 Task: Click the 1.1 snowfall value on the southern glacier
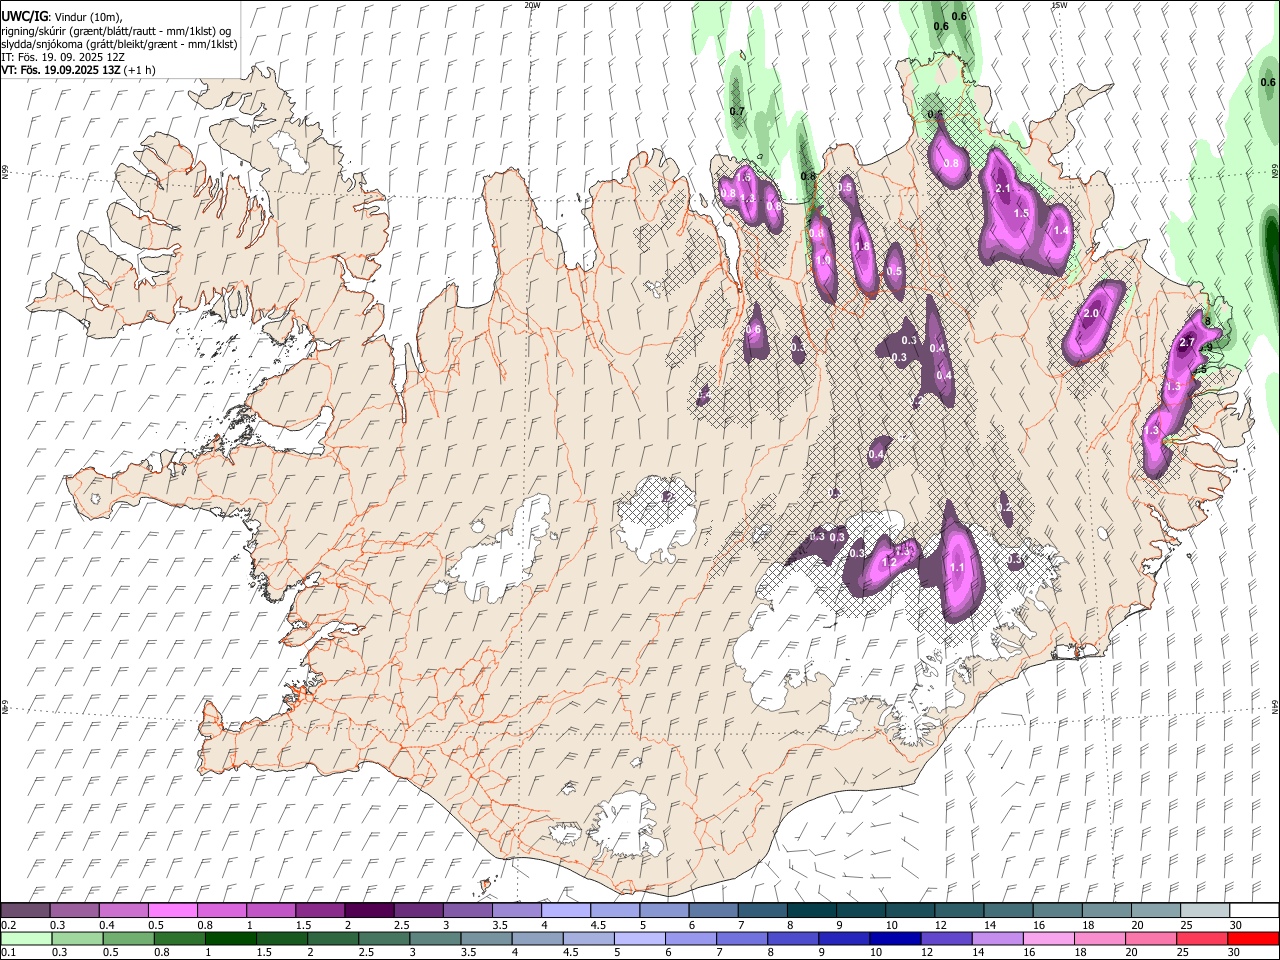pos(957,568)
